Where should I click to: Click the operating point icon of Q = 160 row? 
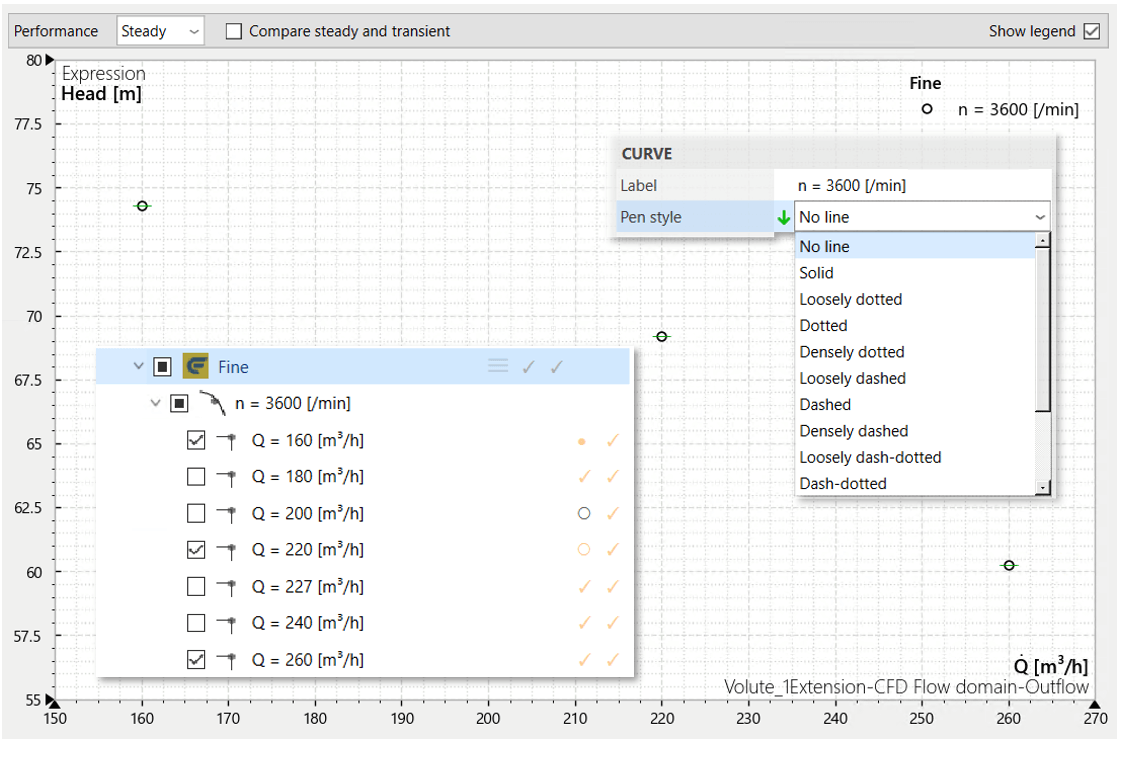click(x=227, y=441)
